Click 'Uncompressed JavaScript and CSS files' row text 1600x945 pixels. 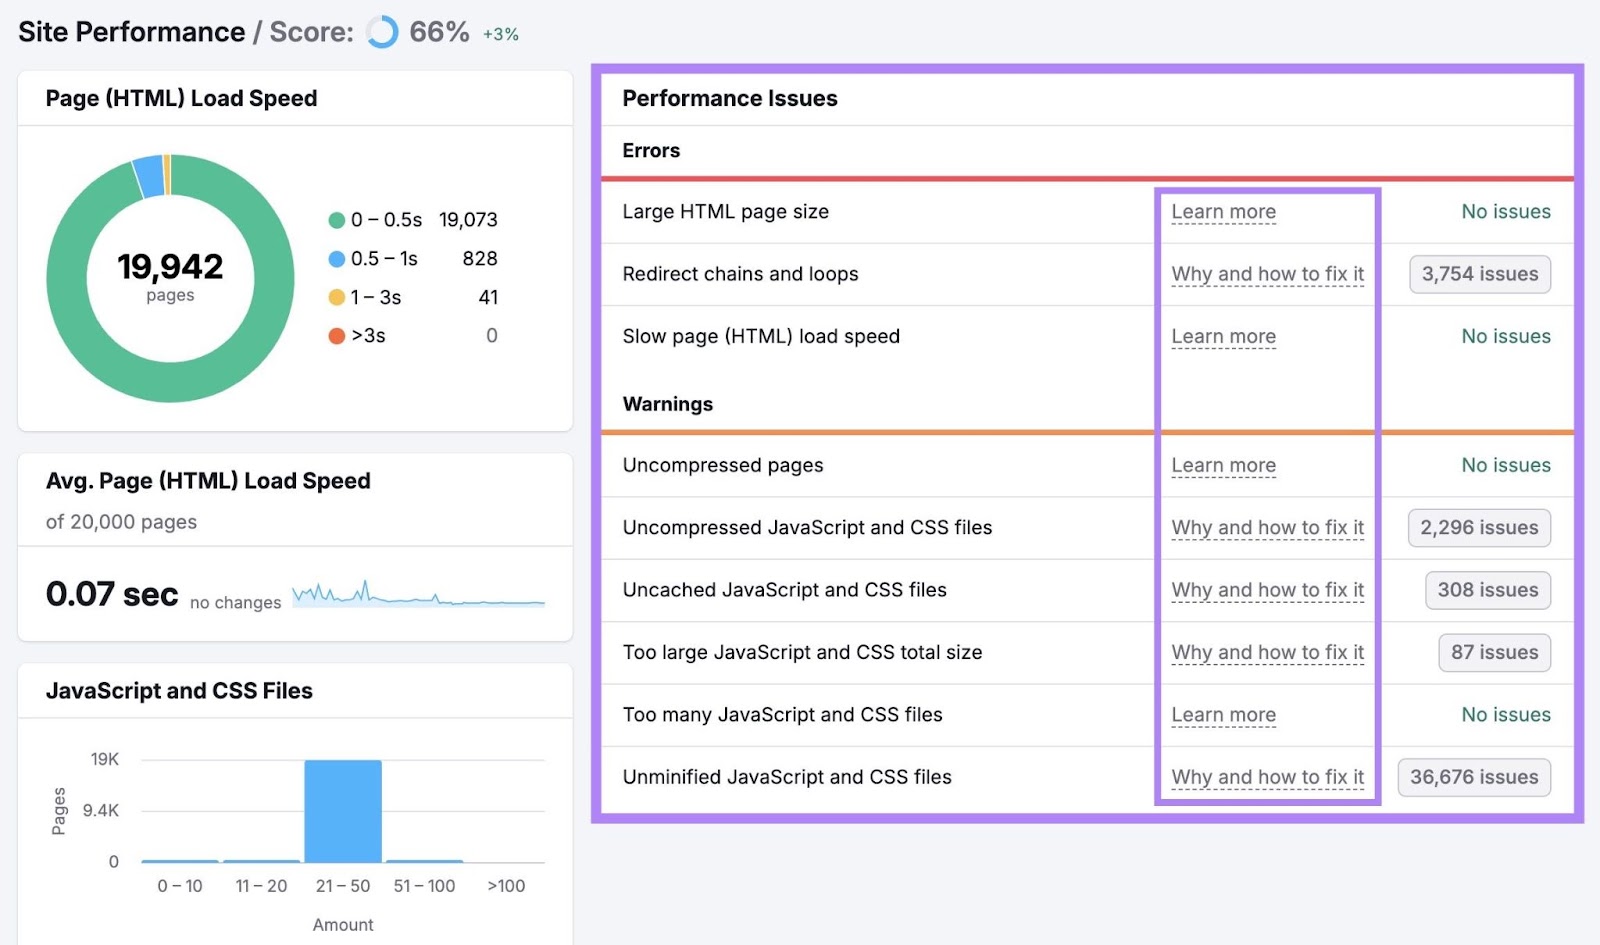[x=807, y=528]
